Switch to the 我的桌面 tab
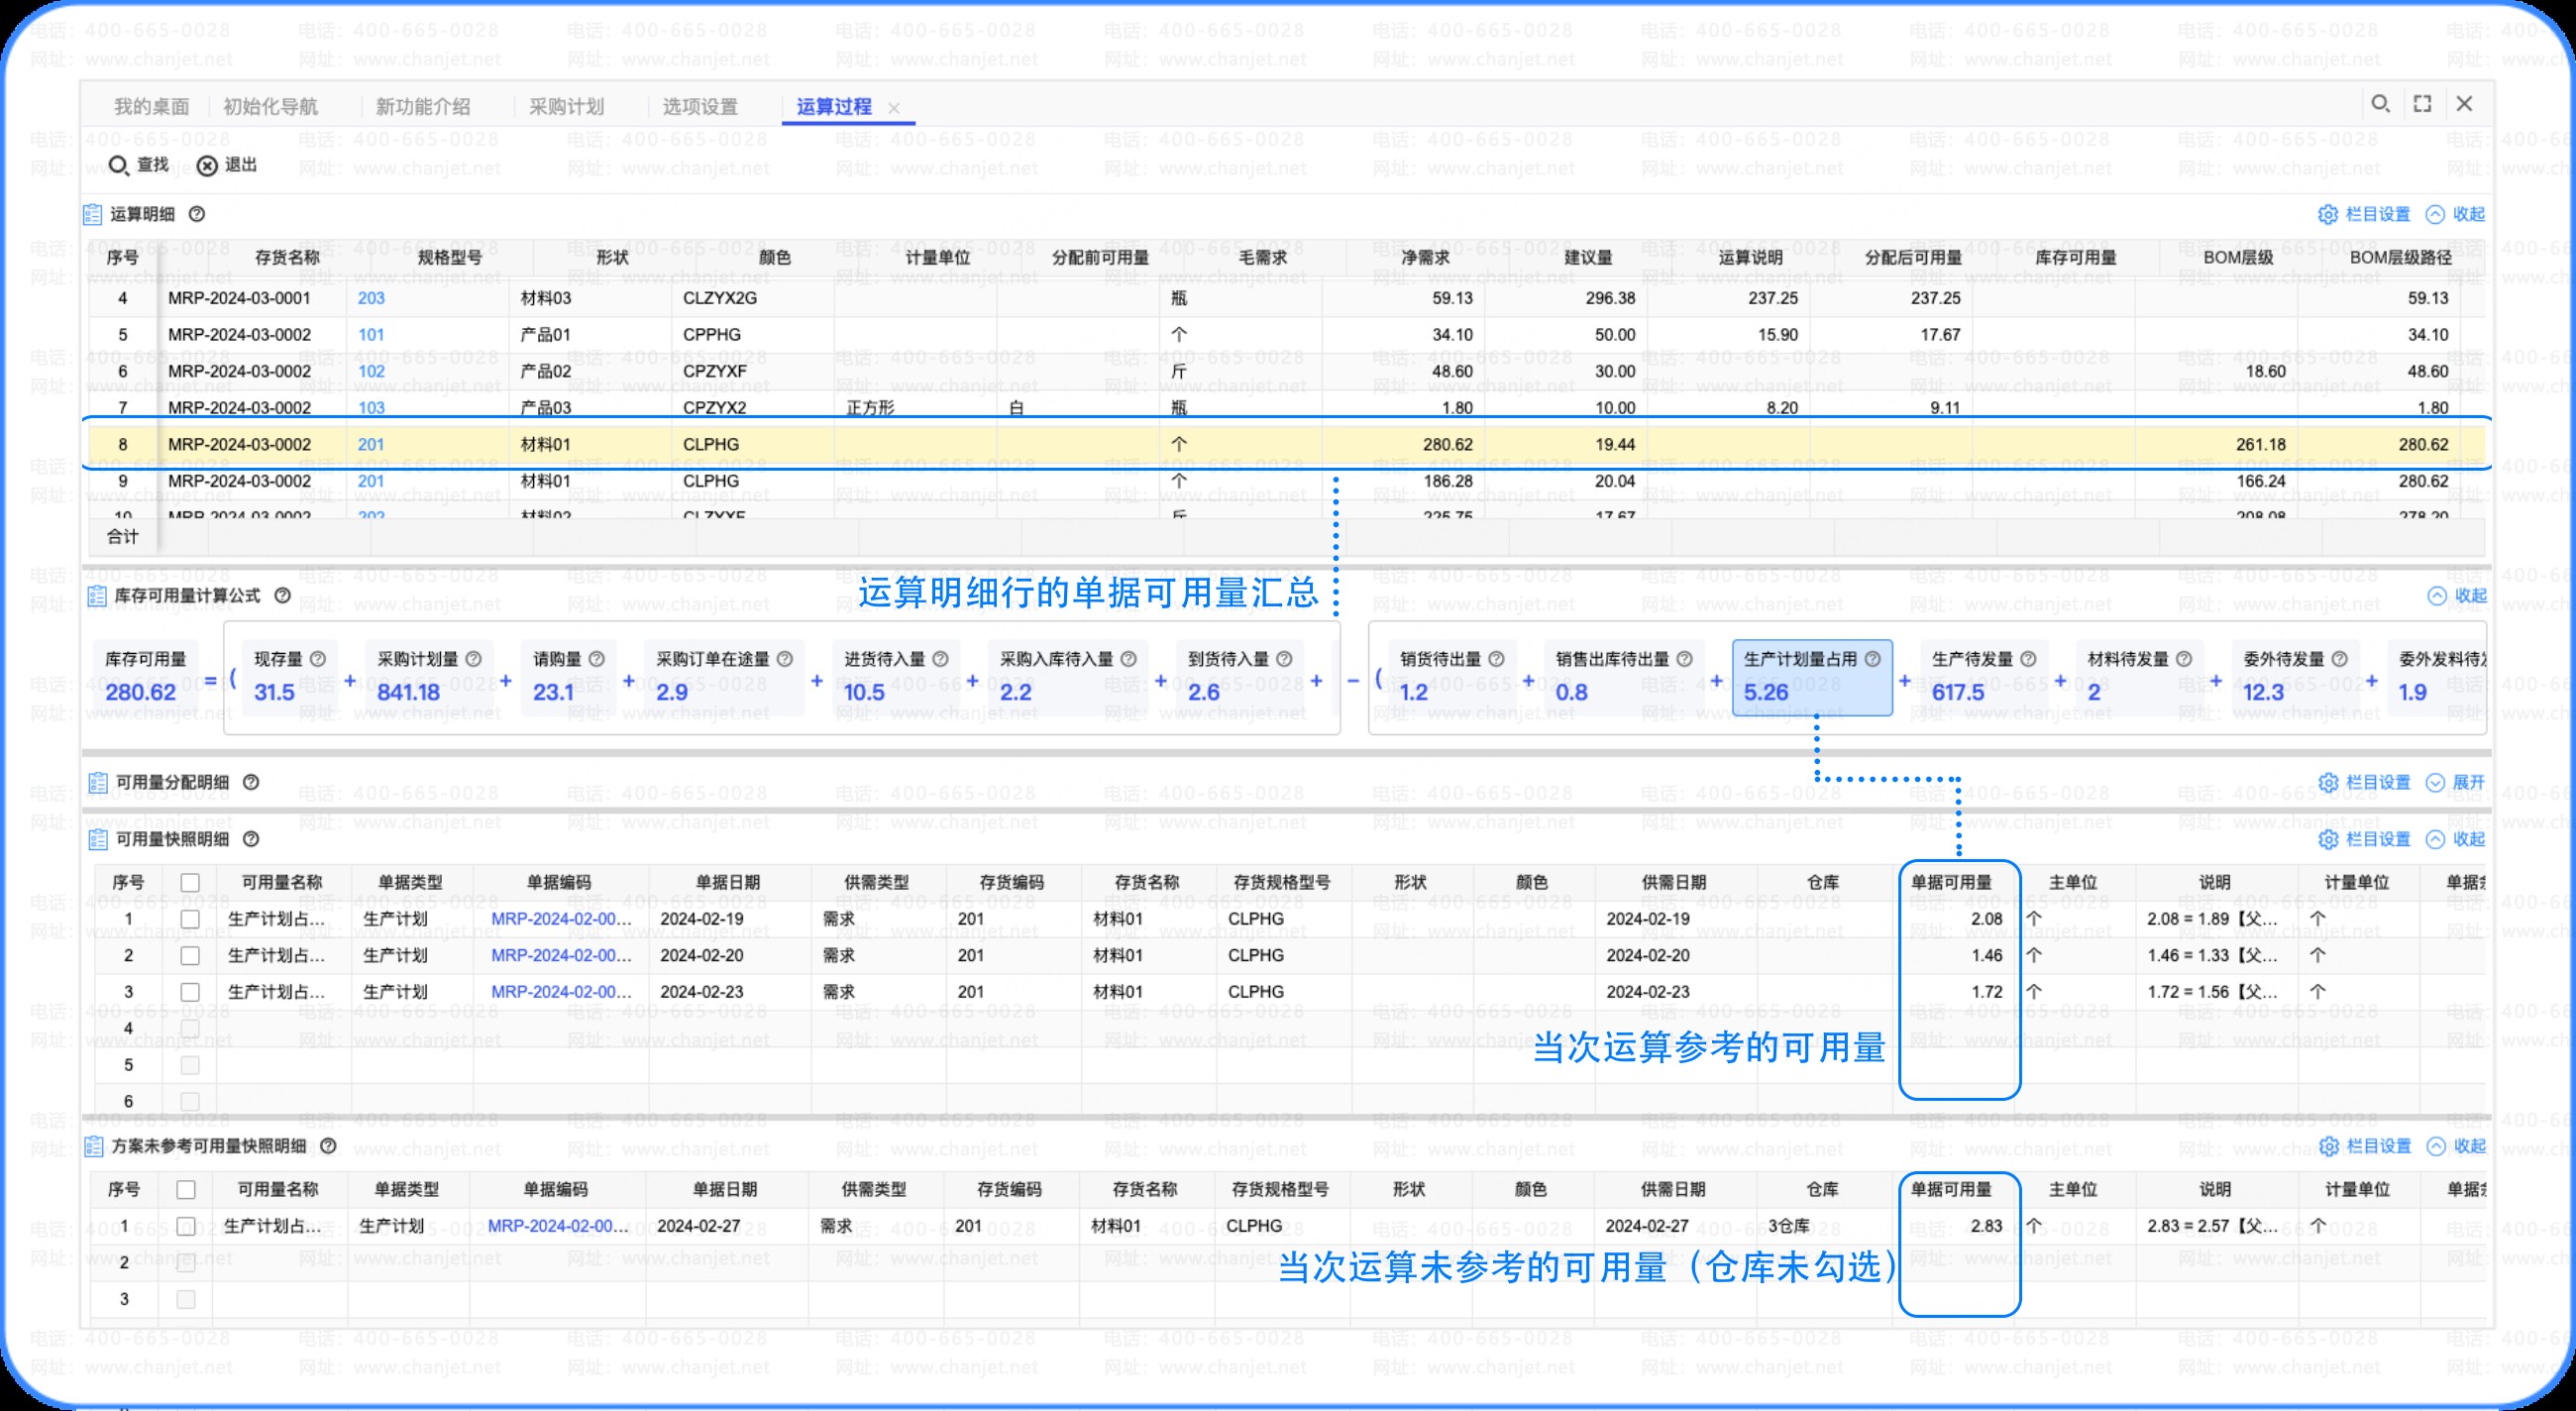Screen dimensions: 2576x1411 coord(151,107)
